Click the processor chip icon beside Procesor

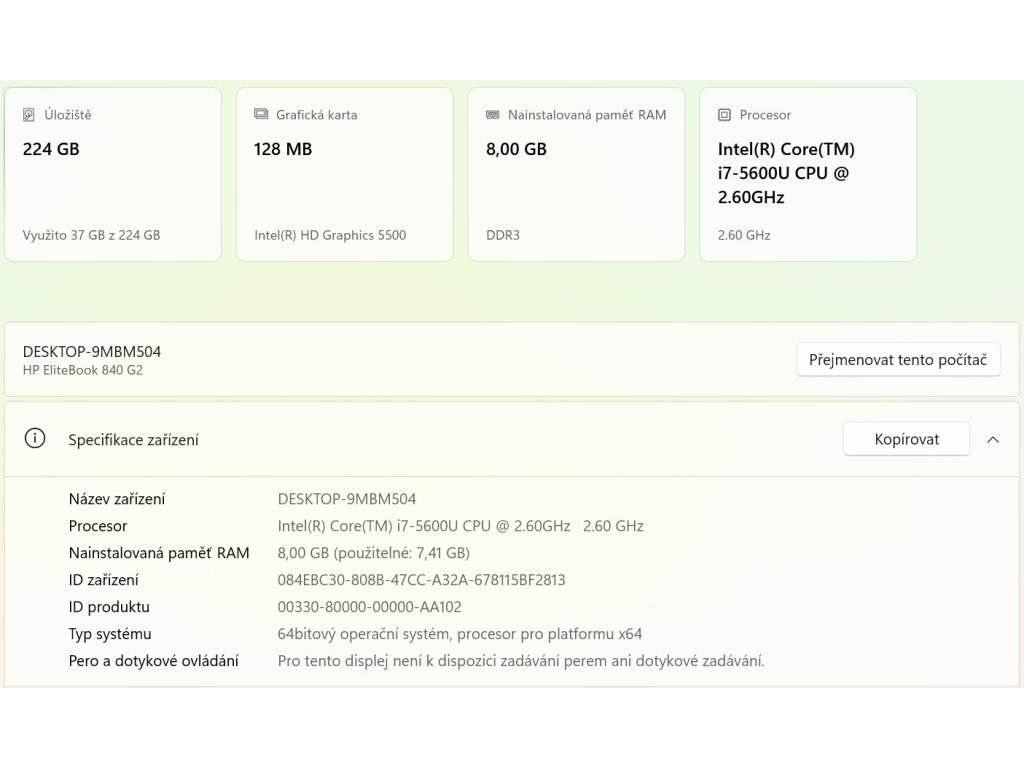[x=724, y=115]
